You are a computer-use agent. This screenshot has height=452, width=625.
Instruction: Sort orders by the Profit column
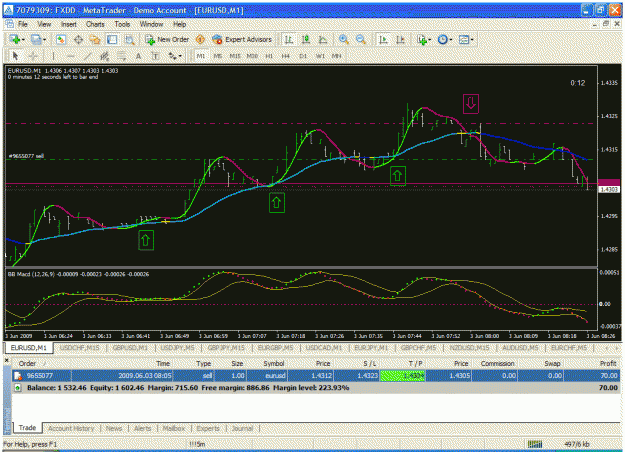608,364
